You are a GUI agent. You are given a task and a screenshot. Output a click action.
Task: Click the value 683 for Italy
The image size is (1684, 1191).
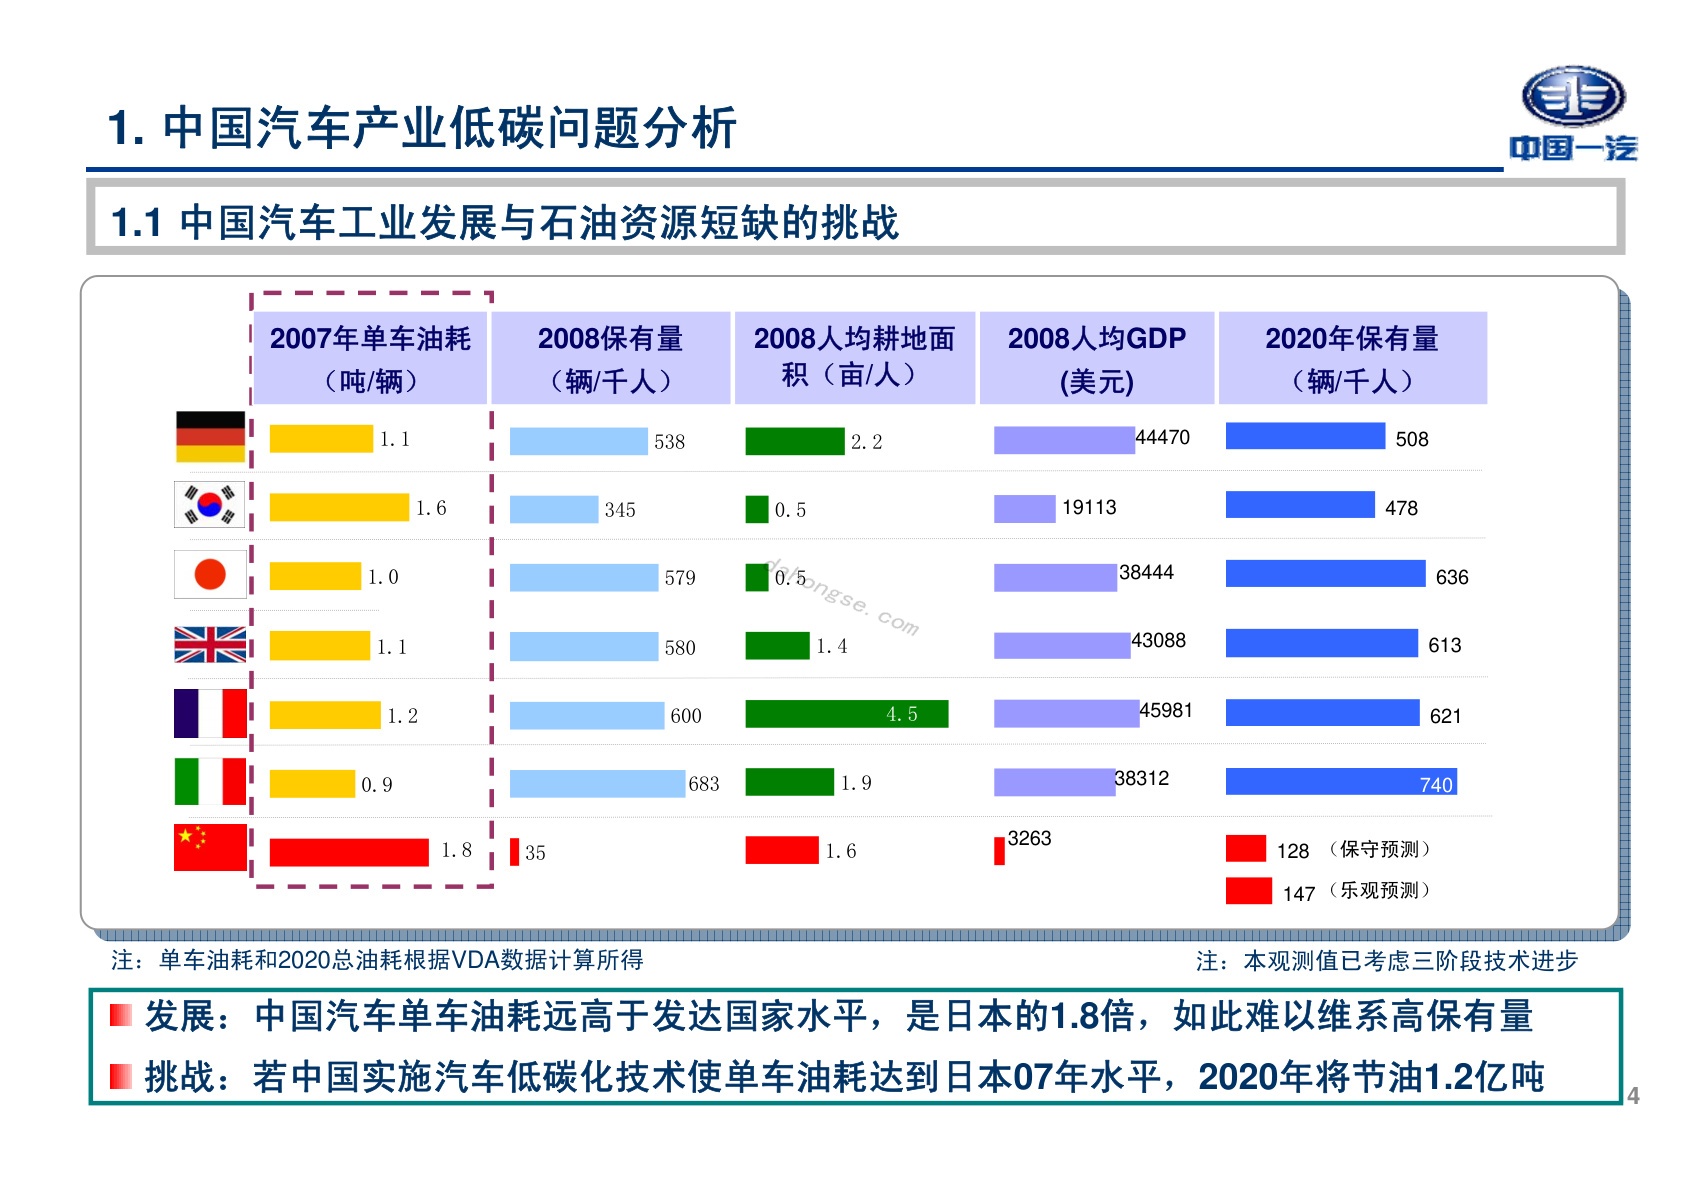click(704, 784)
